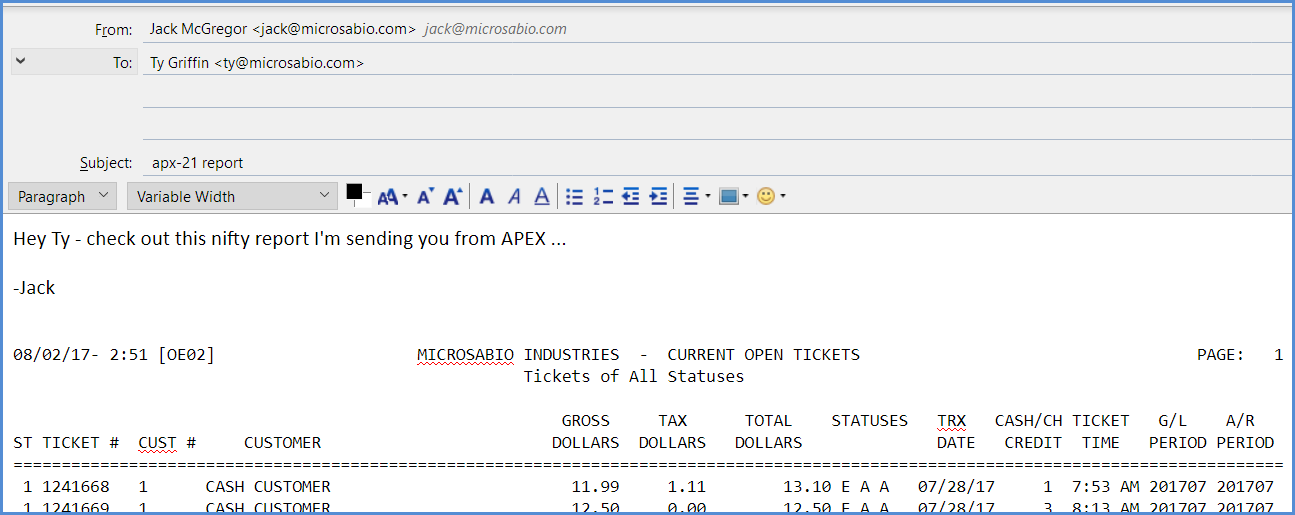Open the insert image/object menu
The image size is (1295, 515).
tap(733, 197)
